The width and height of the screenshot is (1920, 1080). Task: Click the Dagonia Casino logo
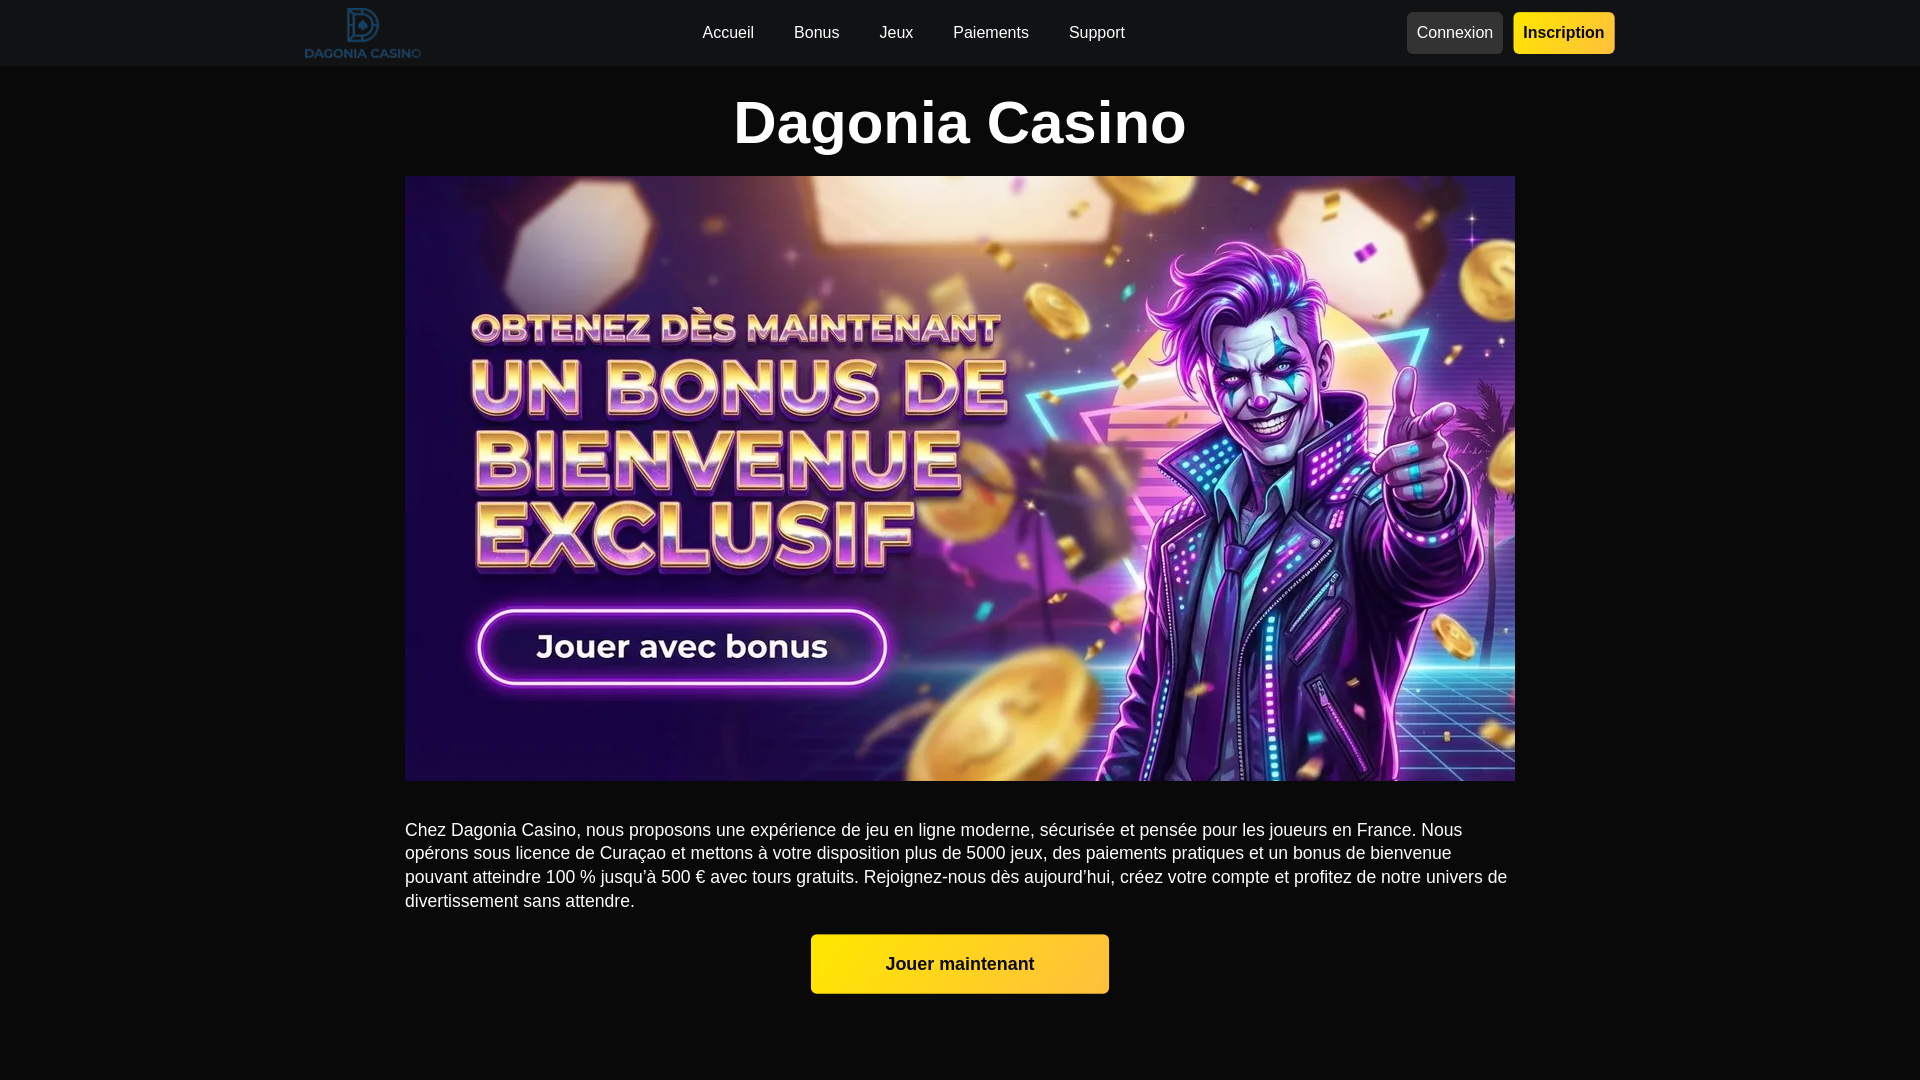click(362, 33)
